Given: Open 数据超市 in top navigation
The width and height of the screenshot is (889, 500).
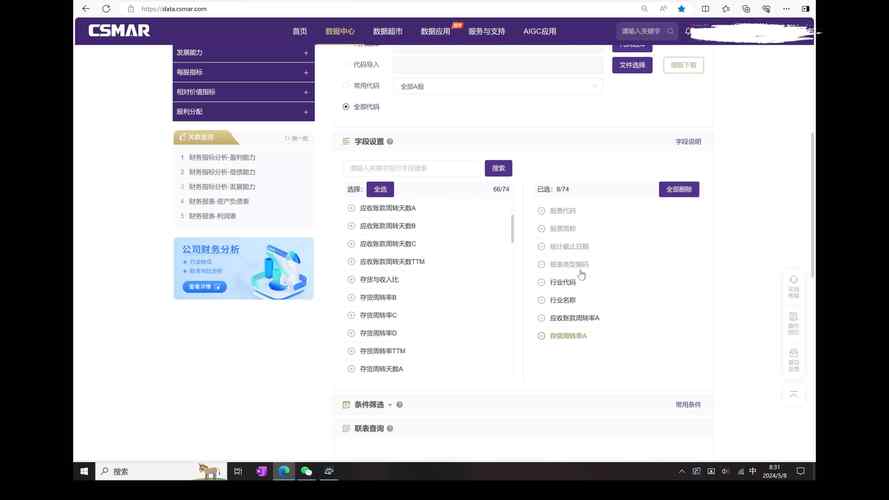Looking at the screenshot, I should pyautogui.click(x=387, y=31).
